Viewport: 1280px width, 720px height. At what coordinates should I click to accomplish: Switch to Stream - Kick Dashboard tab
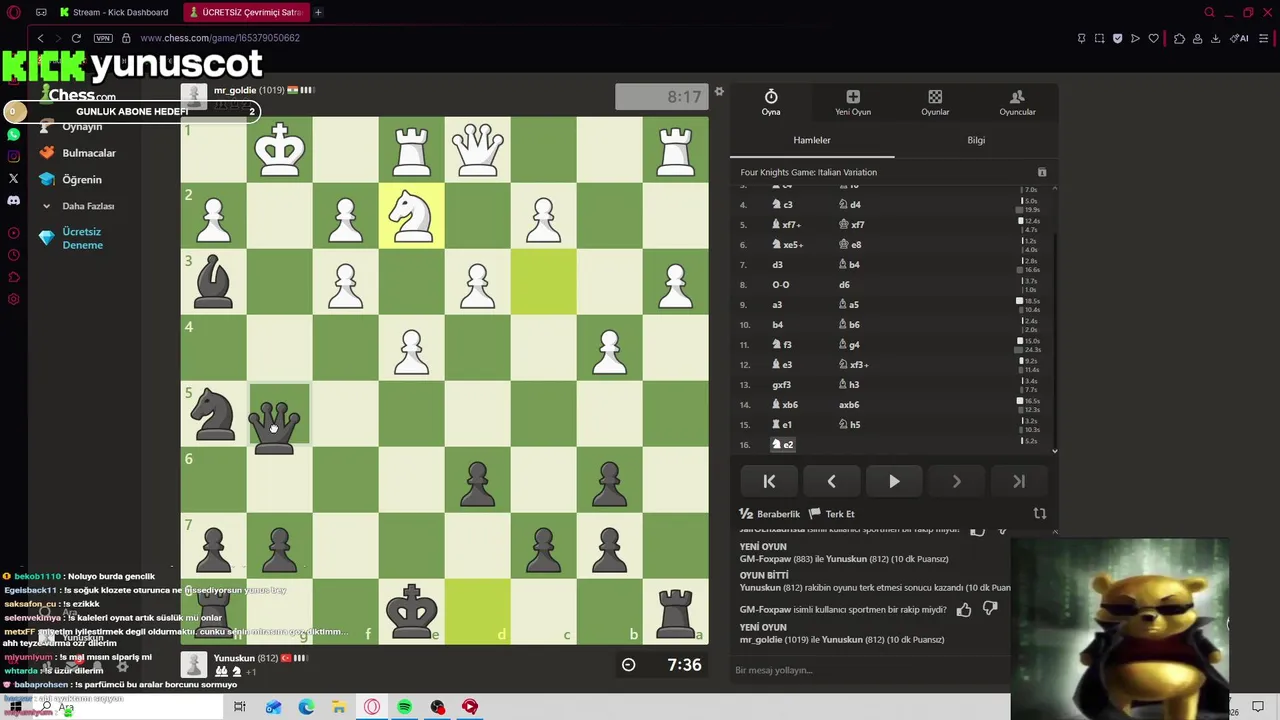pyautogui.click(x=114, y=12)
